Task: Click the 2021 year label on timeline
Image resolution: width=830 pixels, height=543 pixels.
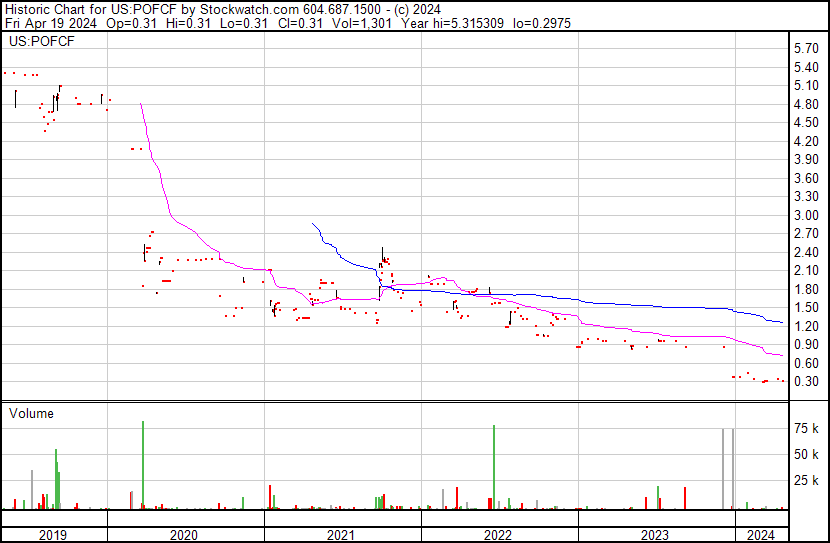Action: tap(341, 535)
